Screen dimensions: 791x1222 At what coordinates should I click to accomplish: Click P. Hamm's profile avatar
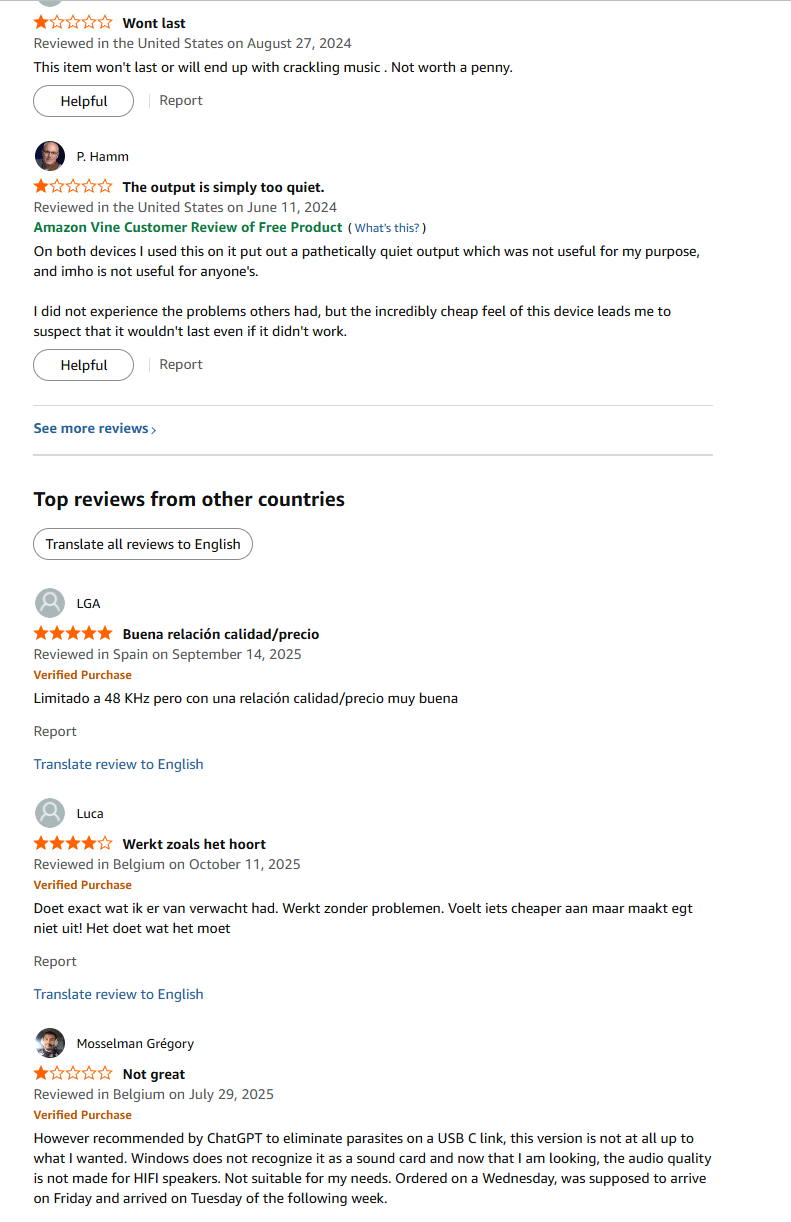click(x=49, y=156)
